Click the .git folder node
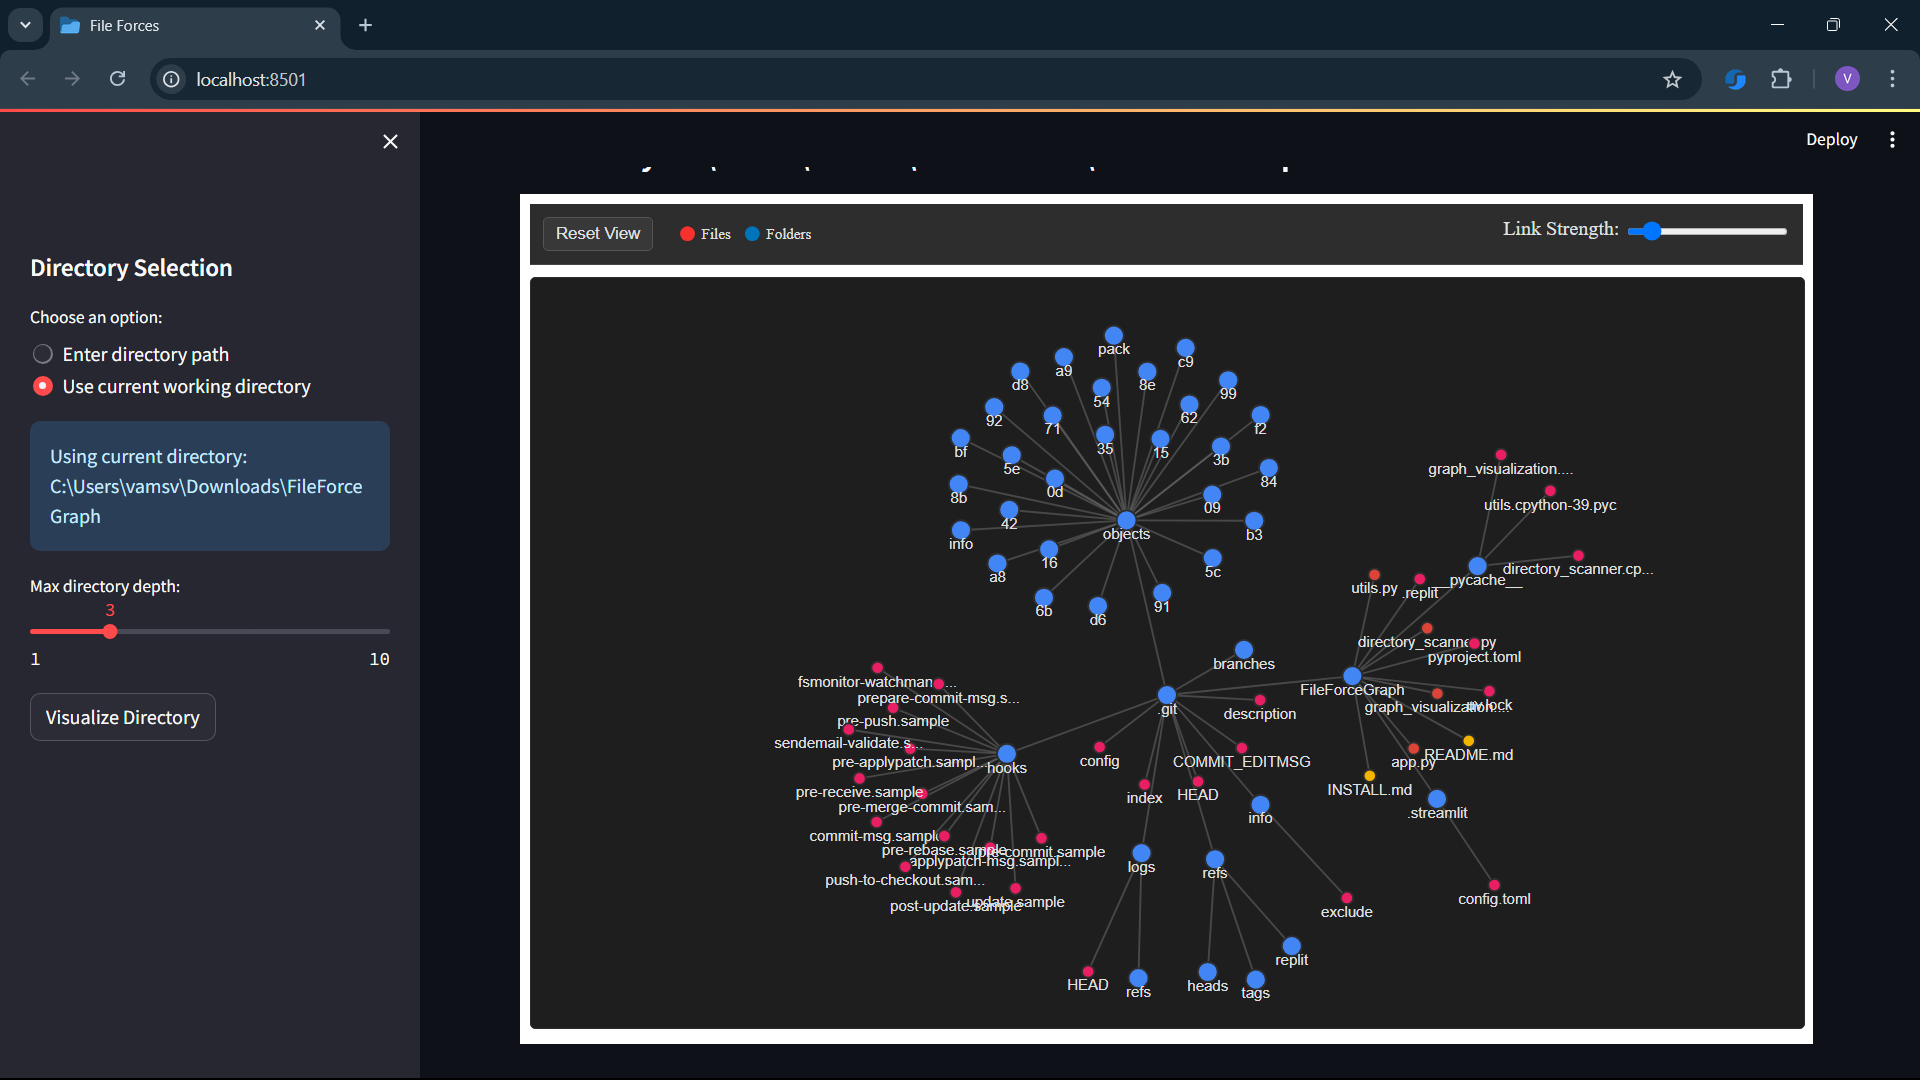 tap(1167, 695)
